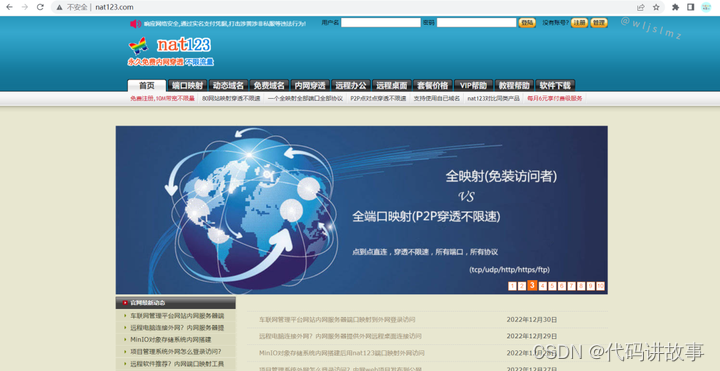Click the not-secure warning icon in address bar
The image size is (720, 371).
click(59, 7)
